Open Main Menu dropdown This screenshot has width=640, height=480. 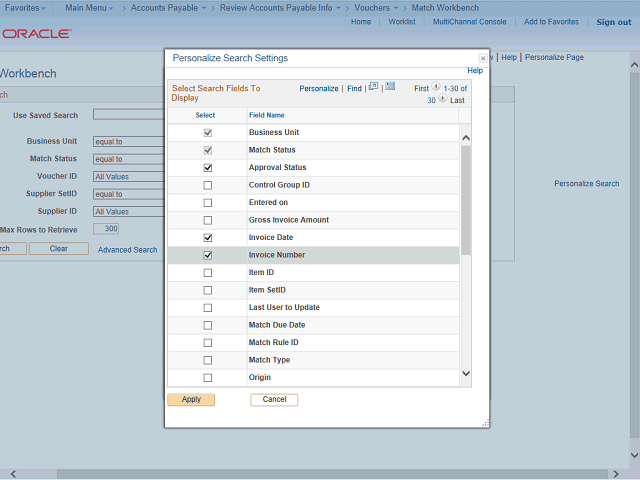tap(89, 8)
